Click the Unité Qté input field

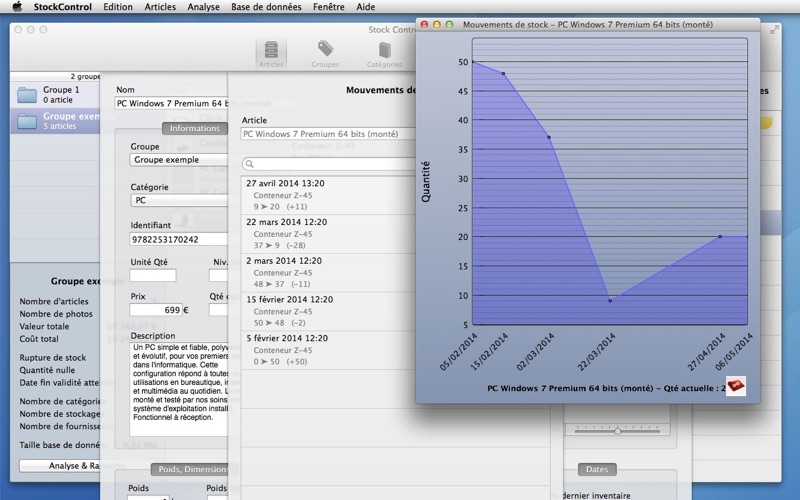tap(153, 276)
